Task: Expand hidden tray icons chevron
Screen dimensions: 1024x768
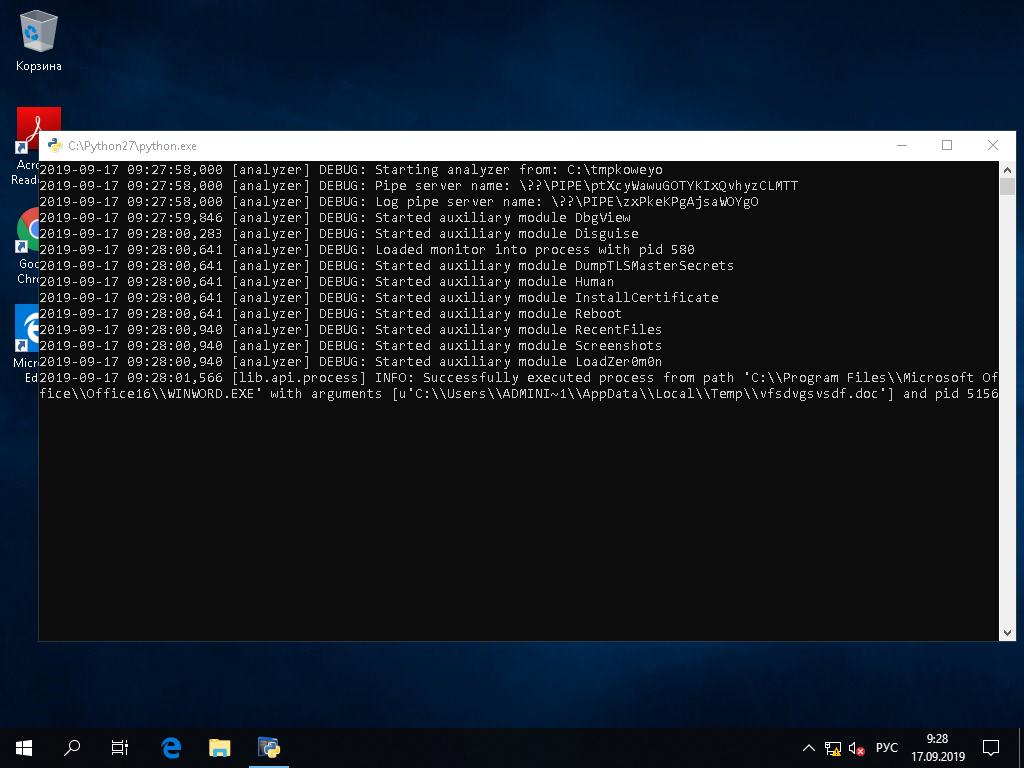Action: point(809,747)
